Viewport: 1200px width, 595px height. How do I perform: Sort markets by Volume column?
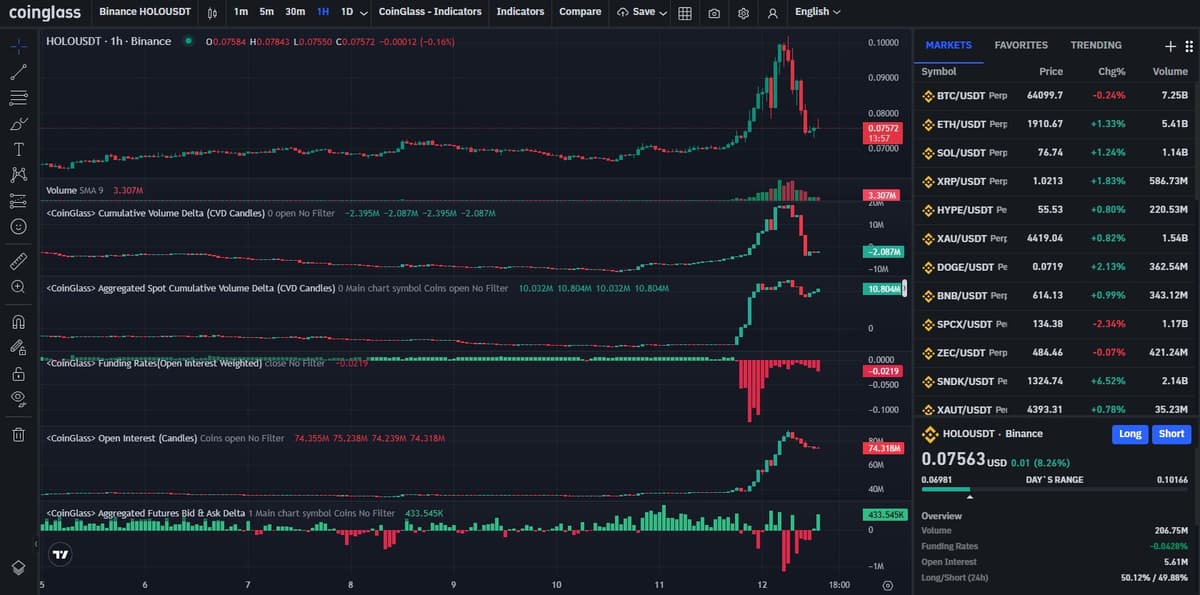(1170, 72)
